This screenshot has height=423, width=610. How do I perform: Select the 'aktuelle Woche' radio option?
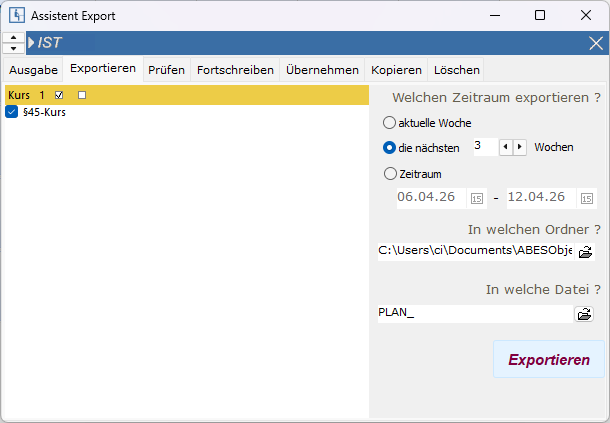[389, 123]
